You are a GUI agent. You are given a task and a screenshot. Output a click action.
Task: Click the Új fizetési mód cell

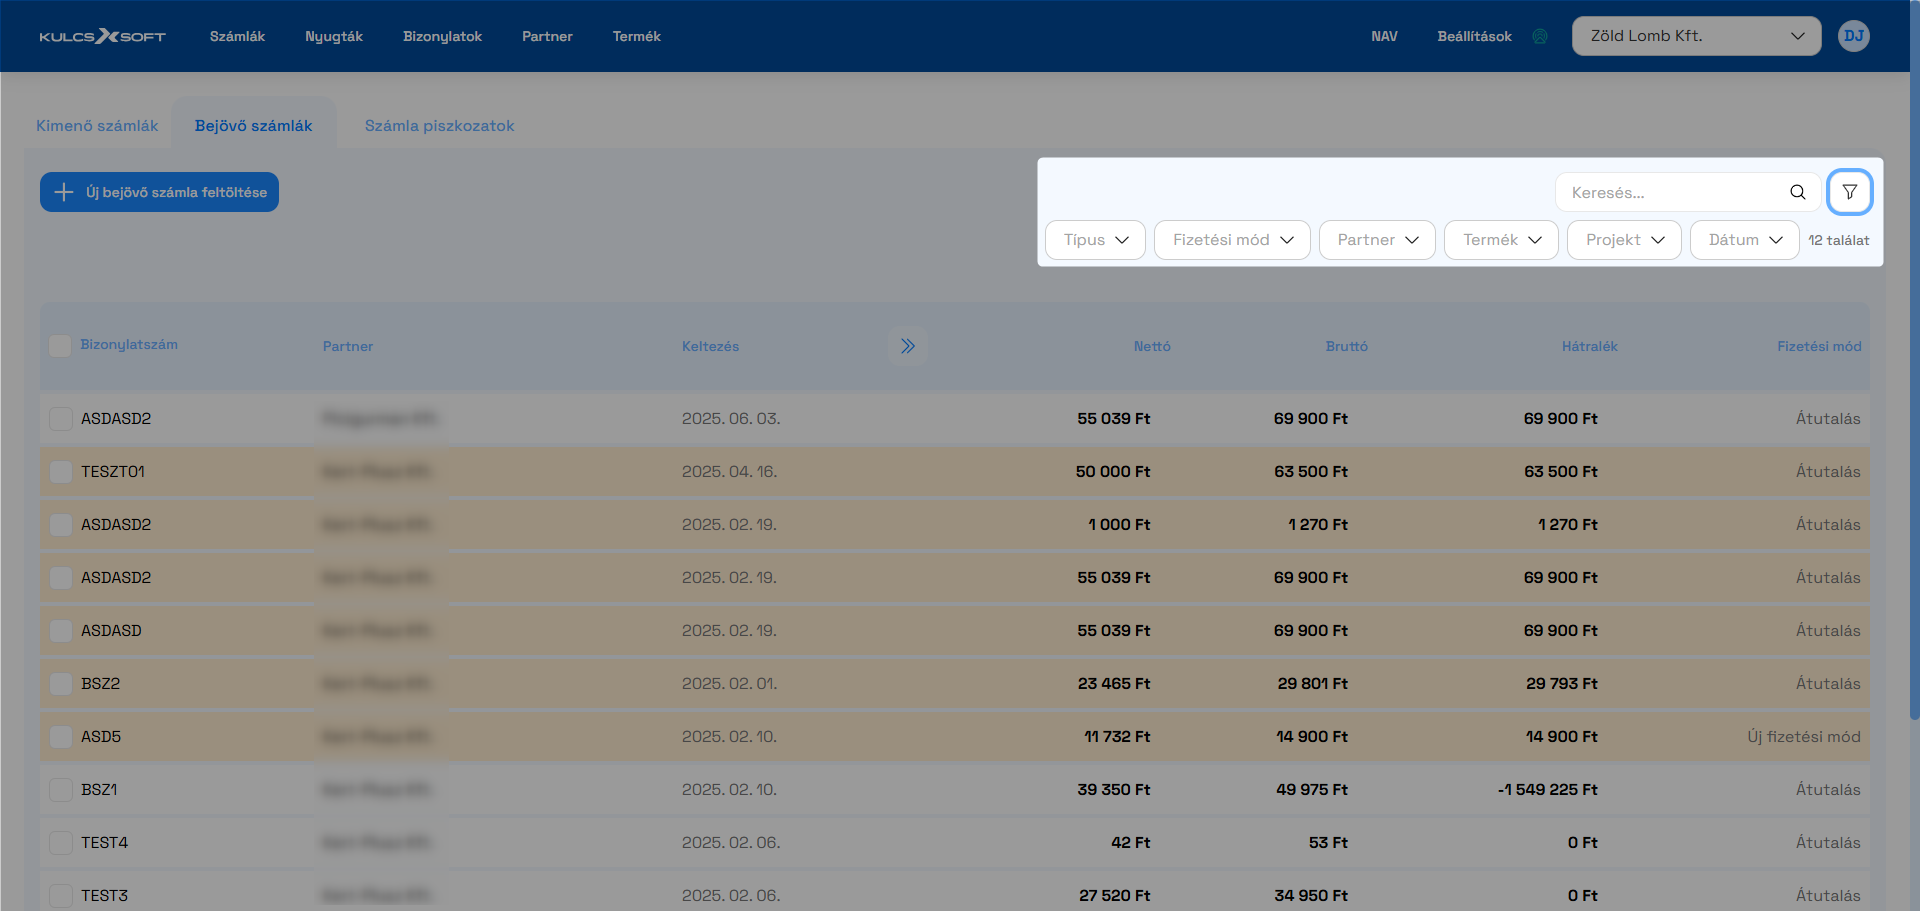click(x=1804, y=737)
